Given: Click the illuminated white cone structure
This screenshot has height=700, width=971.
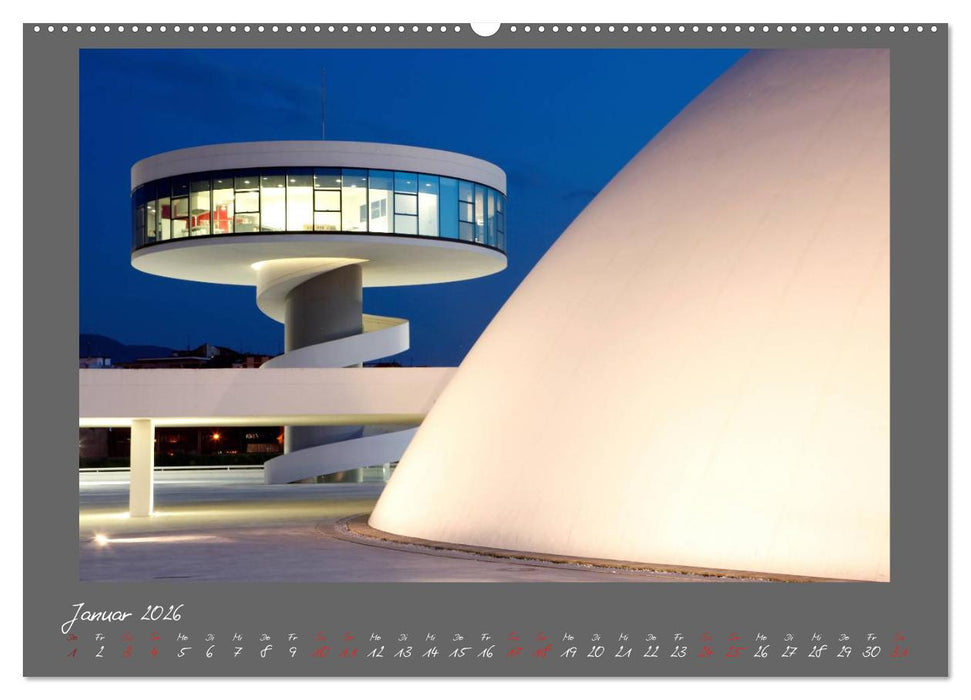Looking at the screenshot, I should (x=680, y=380).
